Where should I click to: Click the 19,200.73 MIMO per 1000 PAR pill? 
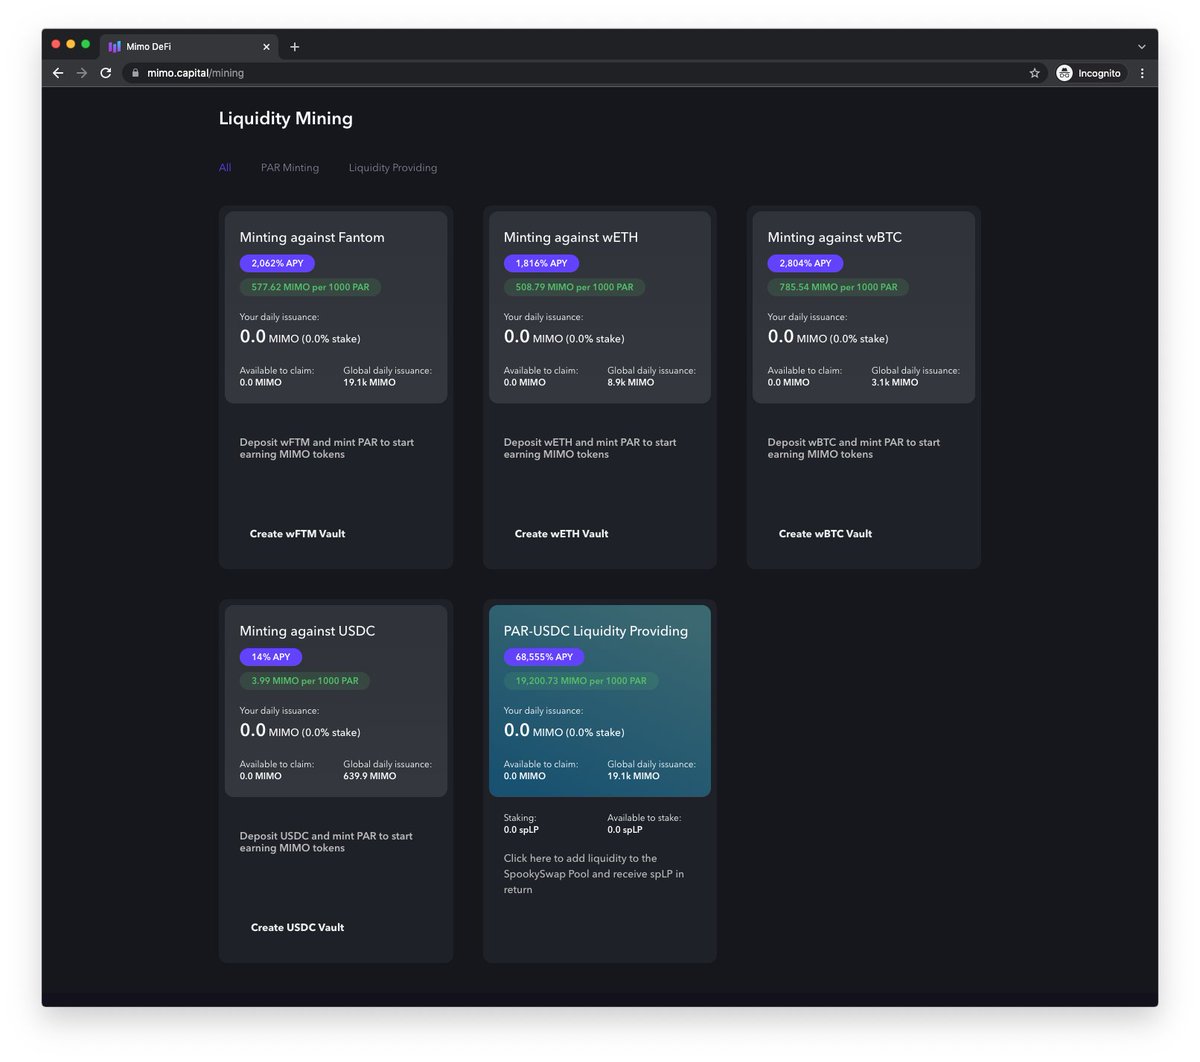pos(581,681)
